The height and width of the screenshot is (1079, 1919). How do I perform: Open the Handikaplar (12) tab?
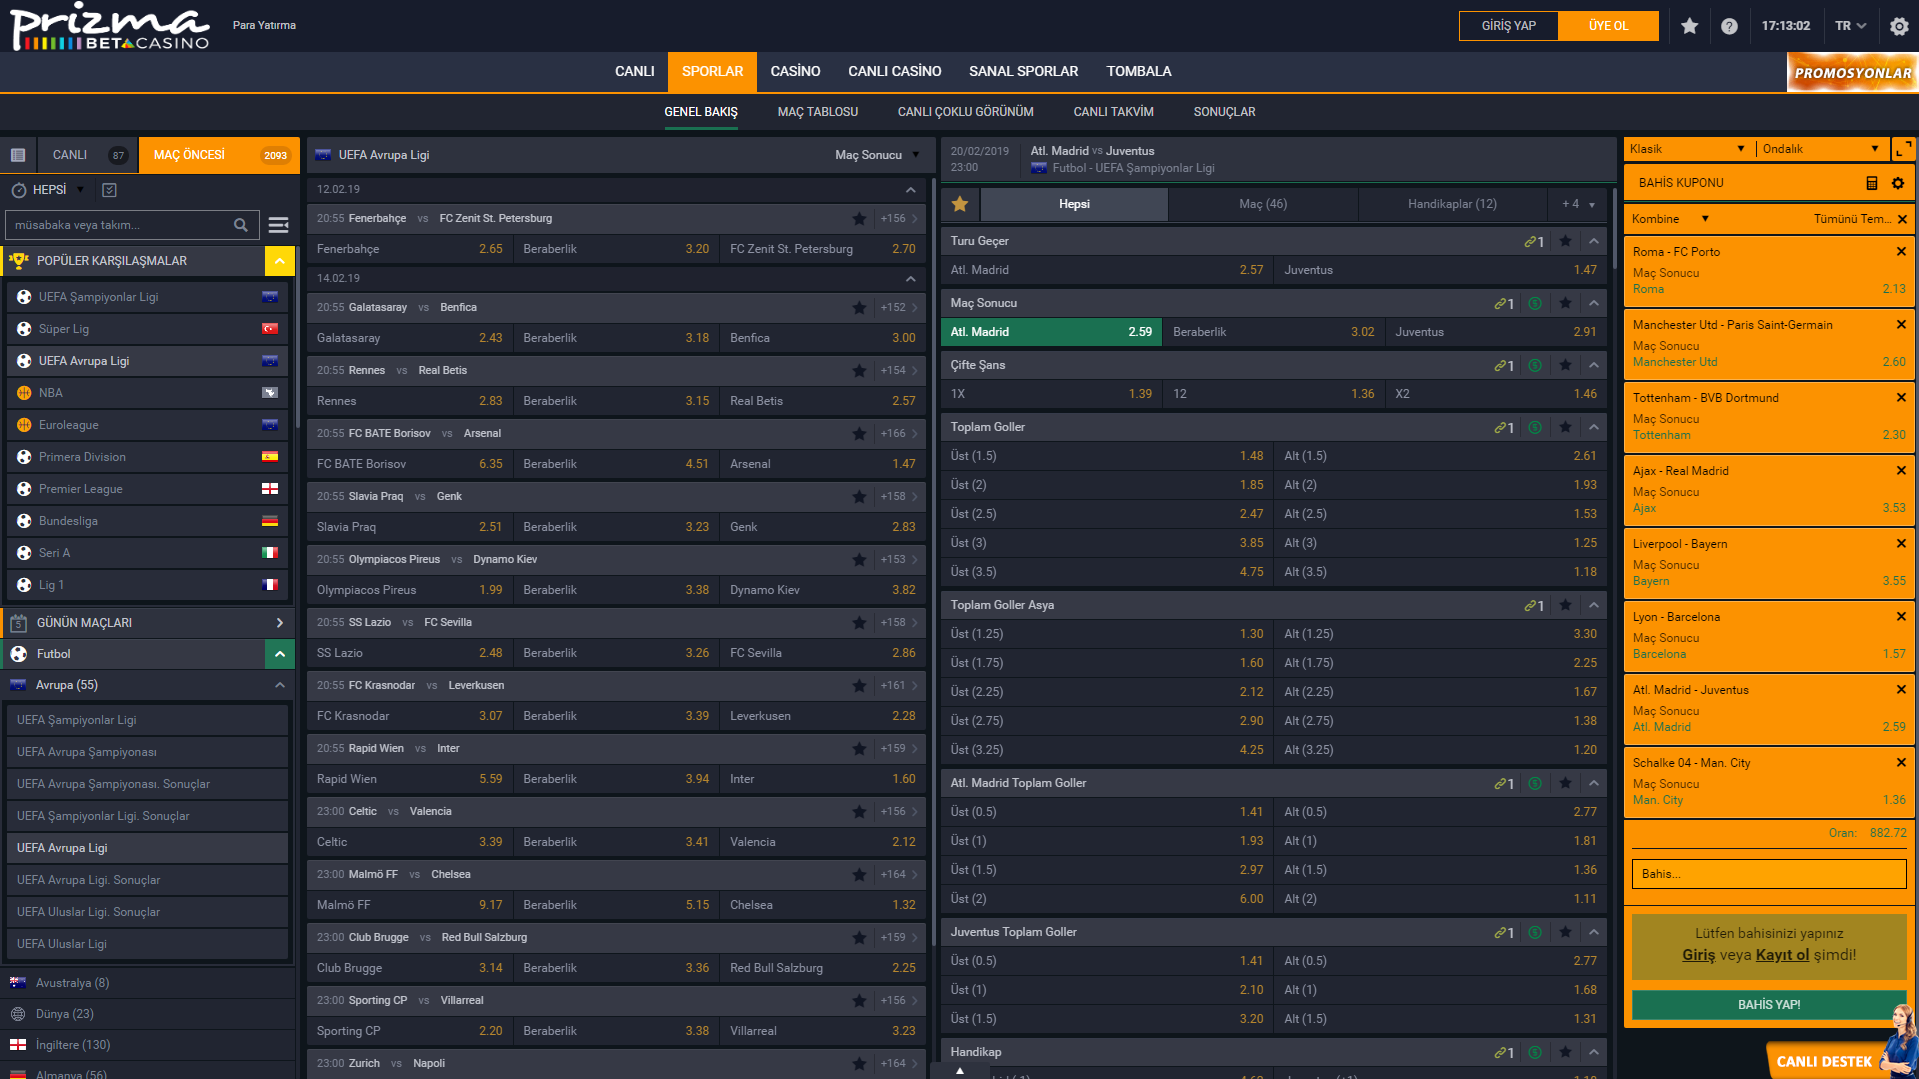tap(1452, 204)
